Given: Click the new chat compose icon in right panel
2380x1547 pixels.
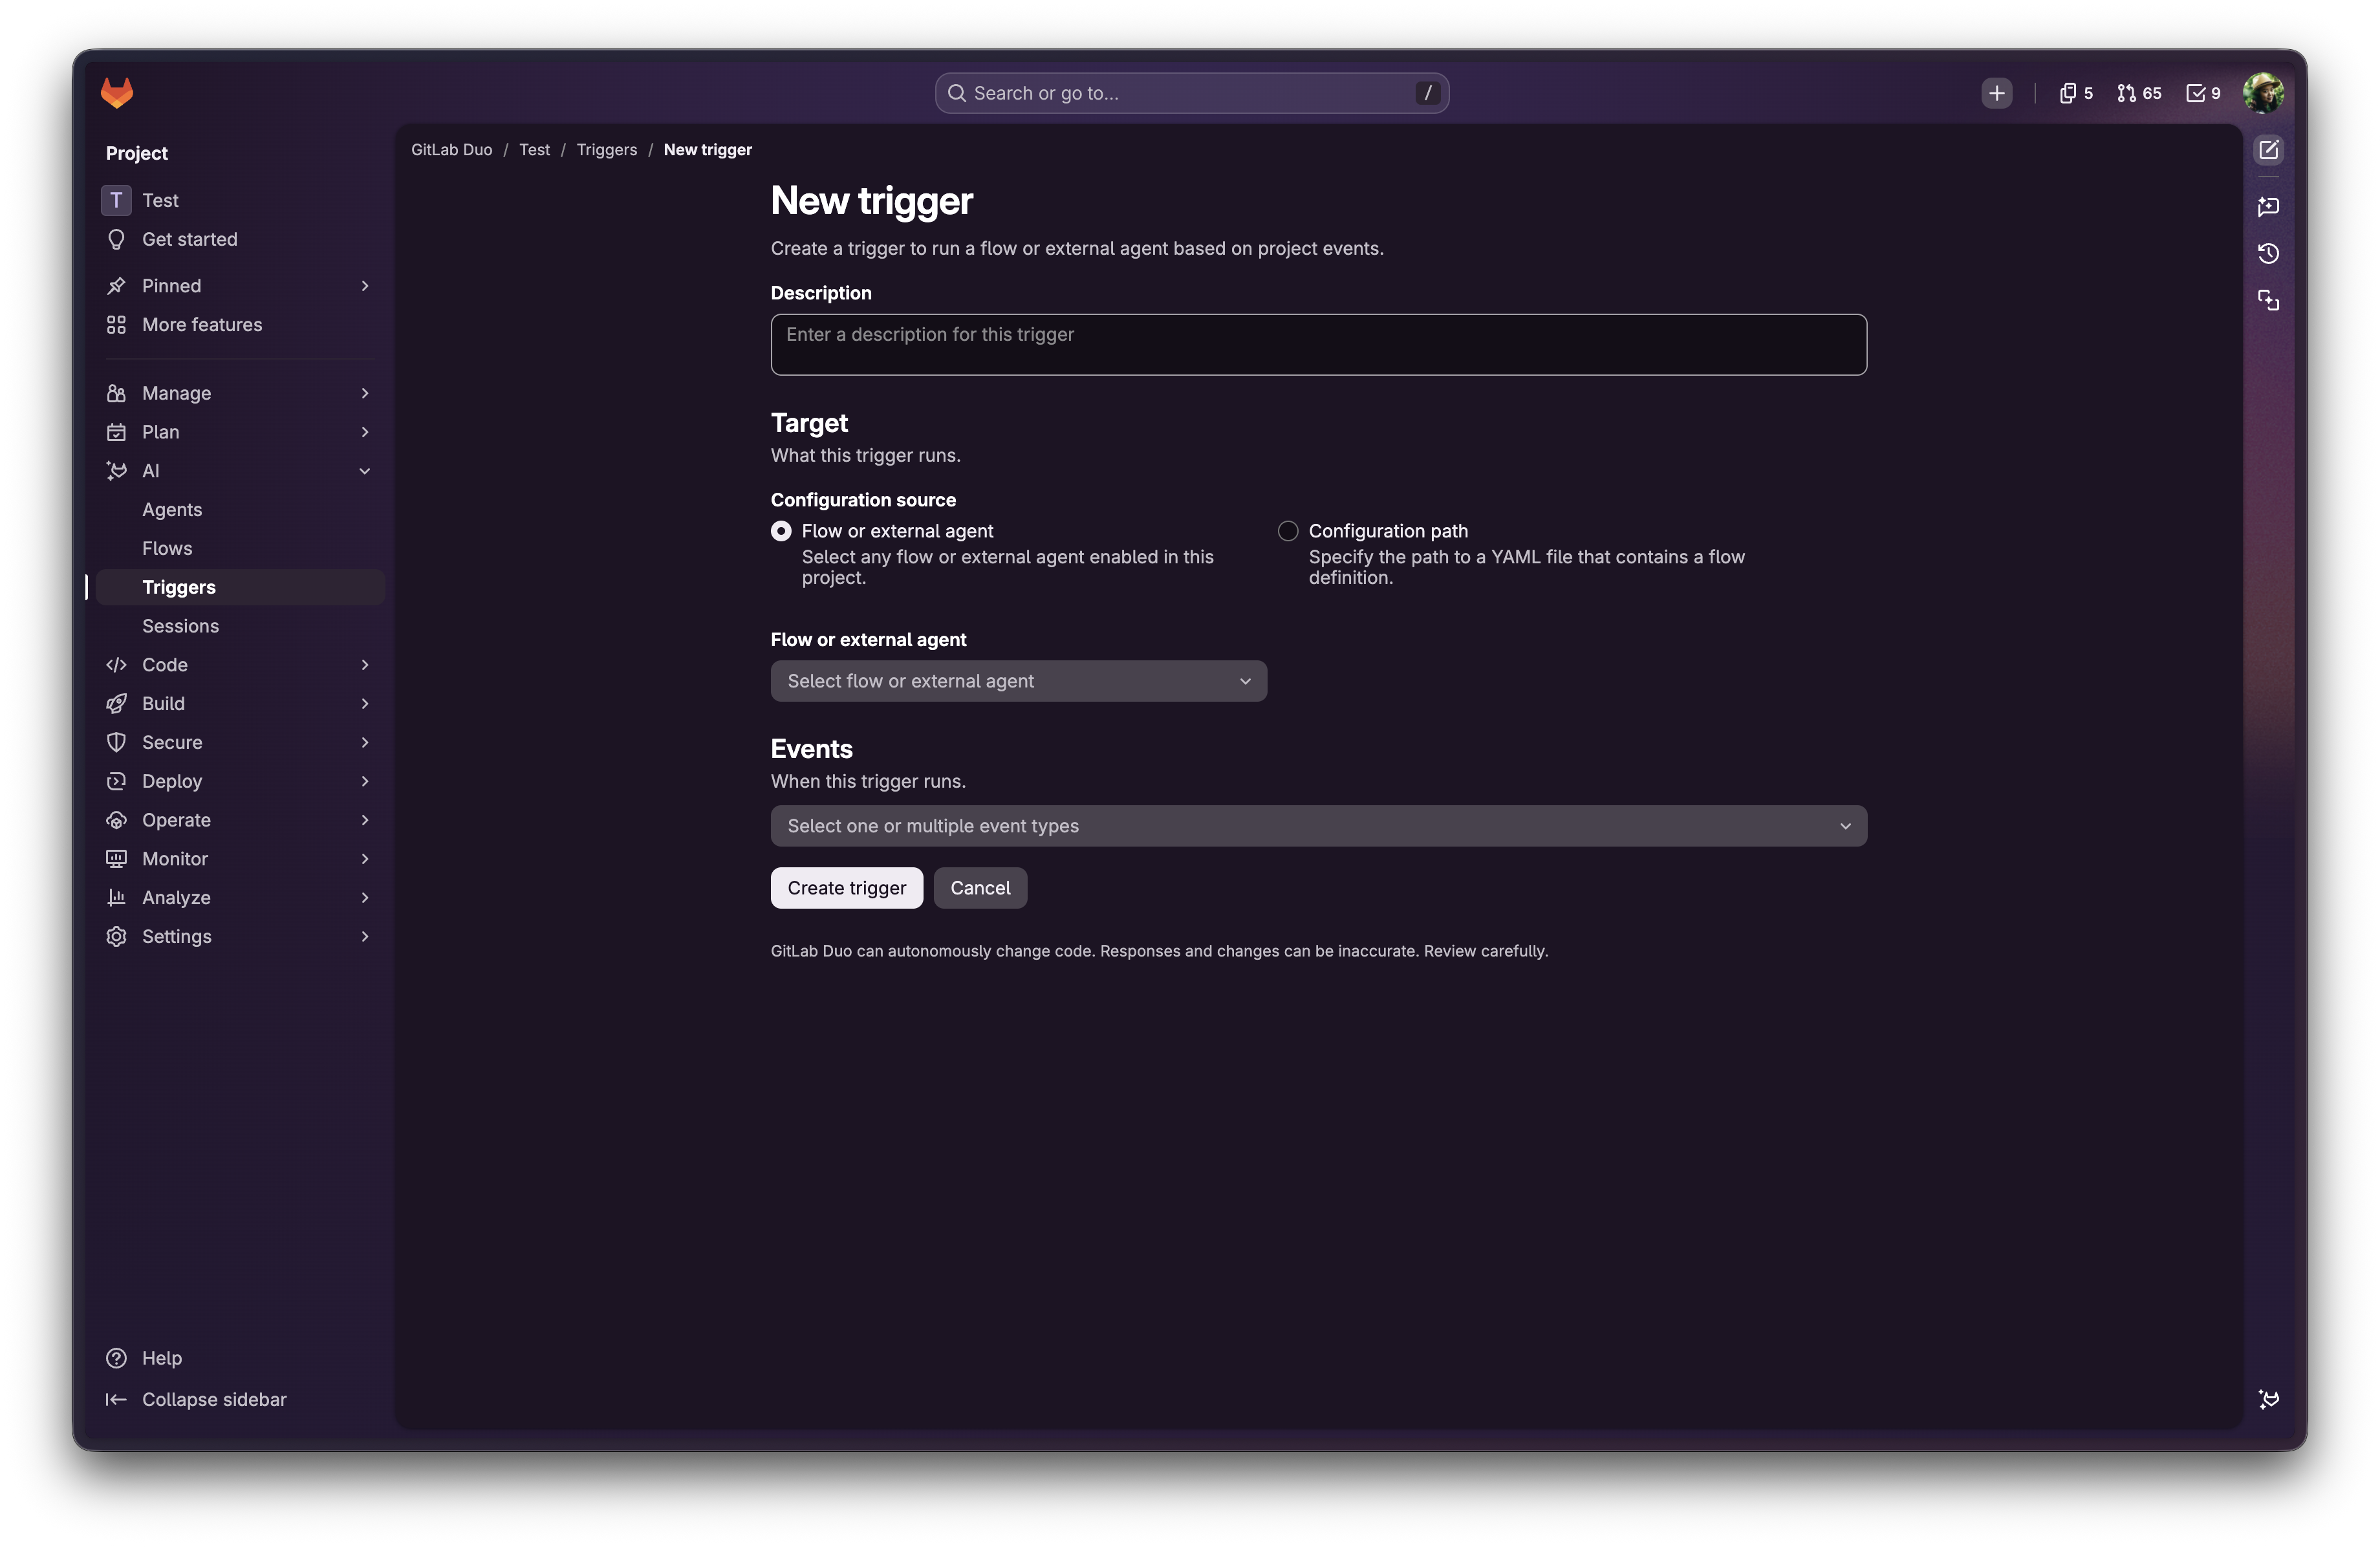Looking at the screenshot, I should [2268, 150].
